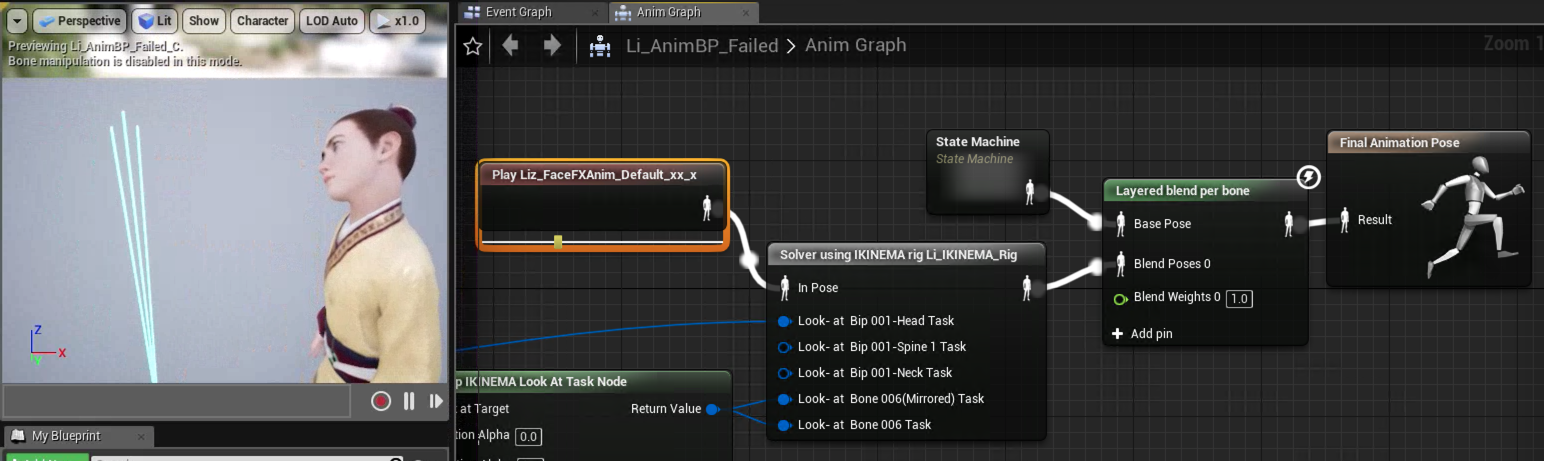Click the Anim Graph breadcrumb item

[856, 45]
